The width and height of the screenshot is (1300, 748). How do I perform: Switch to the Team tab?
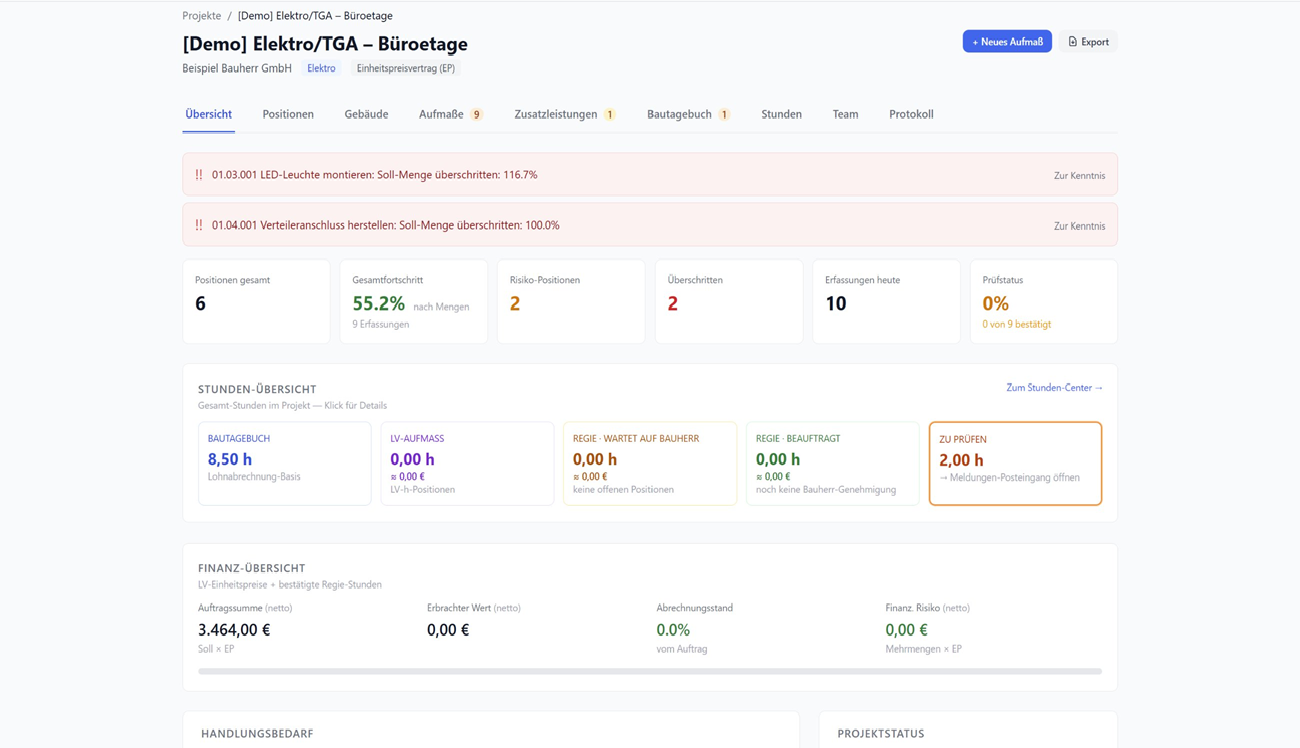[x=845, y=115]
